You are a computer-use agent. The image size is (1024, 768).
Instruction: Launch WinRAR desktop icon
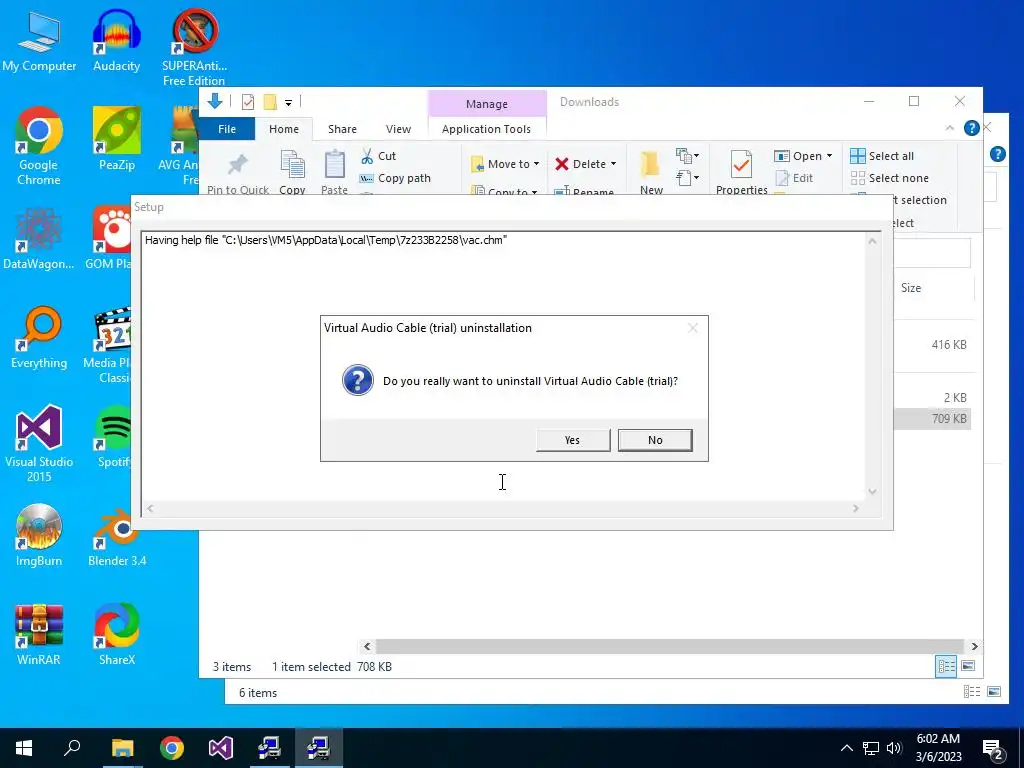click(x=39, y=635)
